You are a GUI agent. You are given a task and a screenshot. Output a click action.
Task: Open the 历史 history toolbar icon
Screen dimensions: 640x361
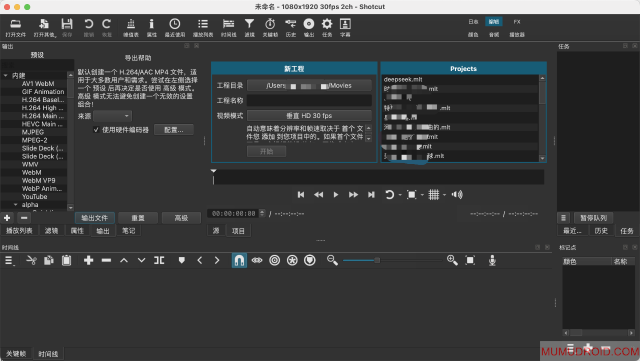point(291,27)
